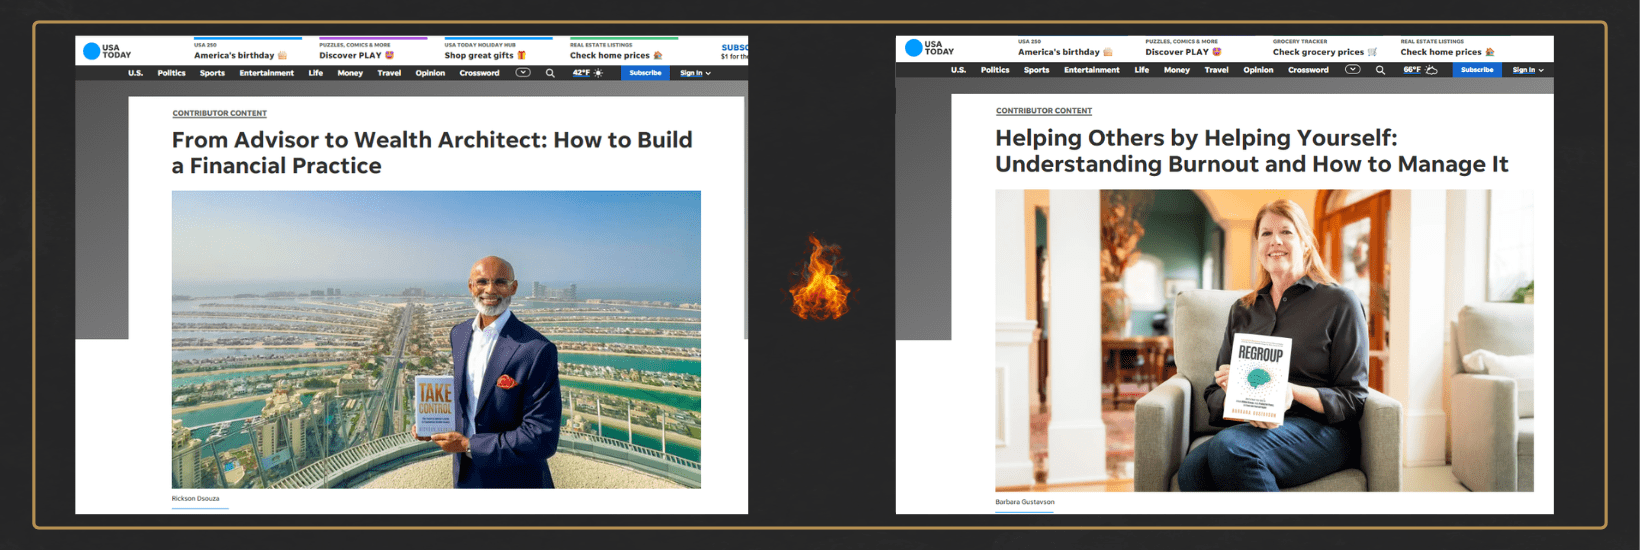Click the flame icon between the two articles
Image resolution: width=1640 pixels, height=550 pixels.
tap(819, 280)
